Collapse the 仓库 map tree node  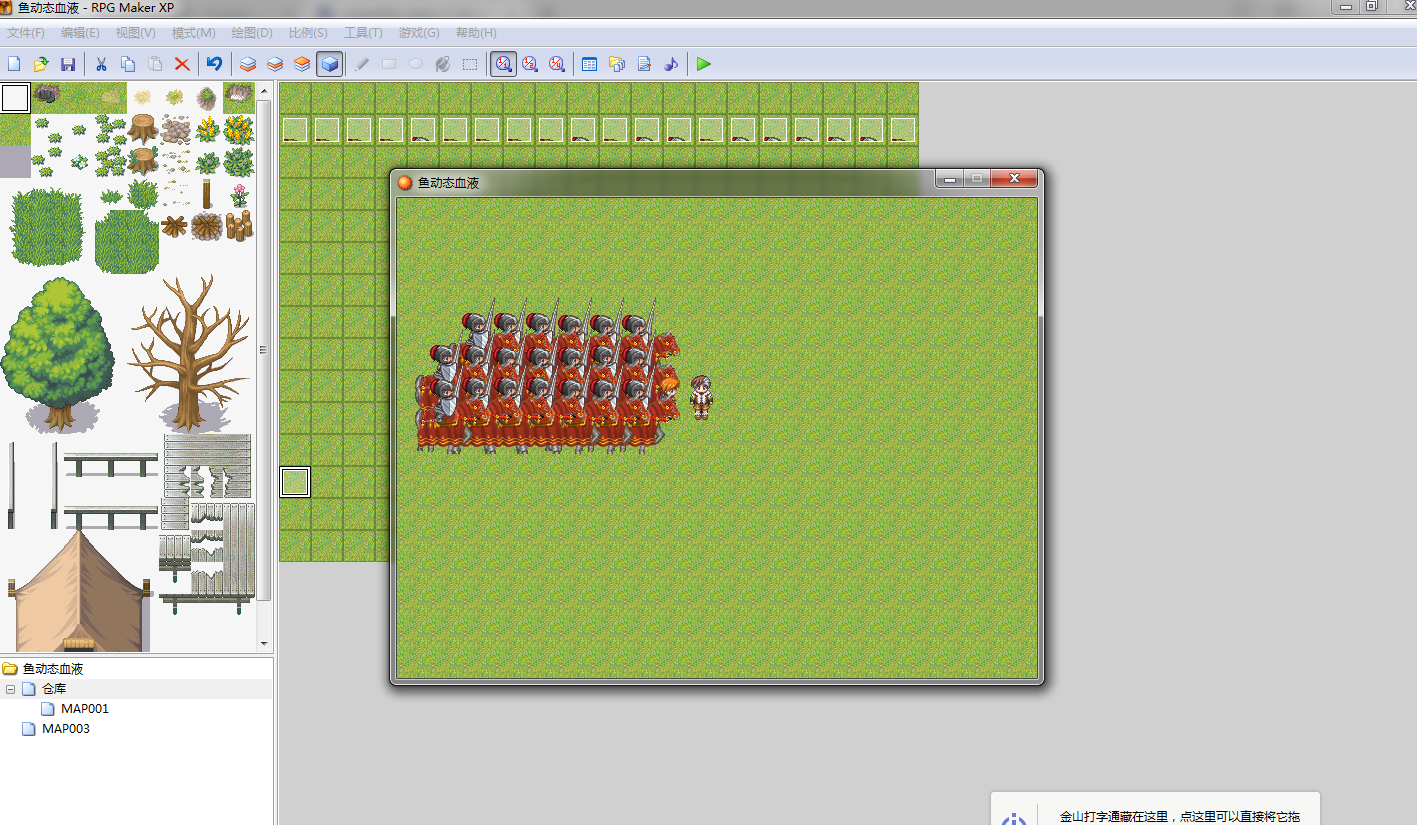click(x=10, y=689)
